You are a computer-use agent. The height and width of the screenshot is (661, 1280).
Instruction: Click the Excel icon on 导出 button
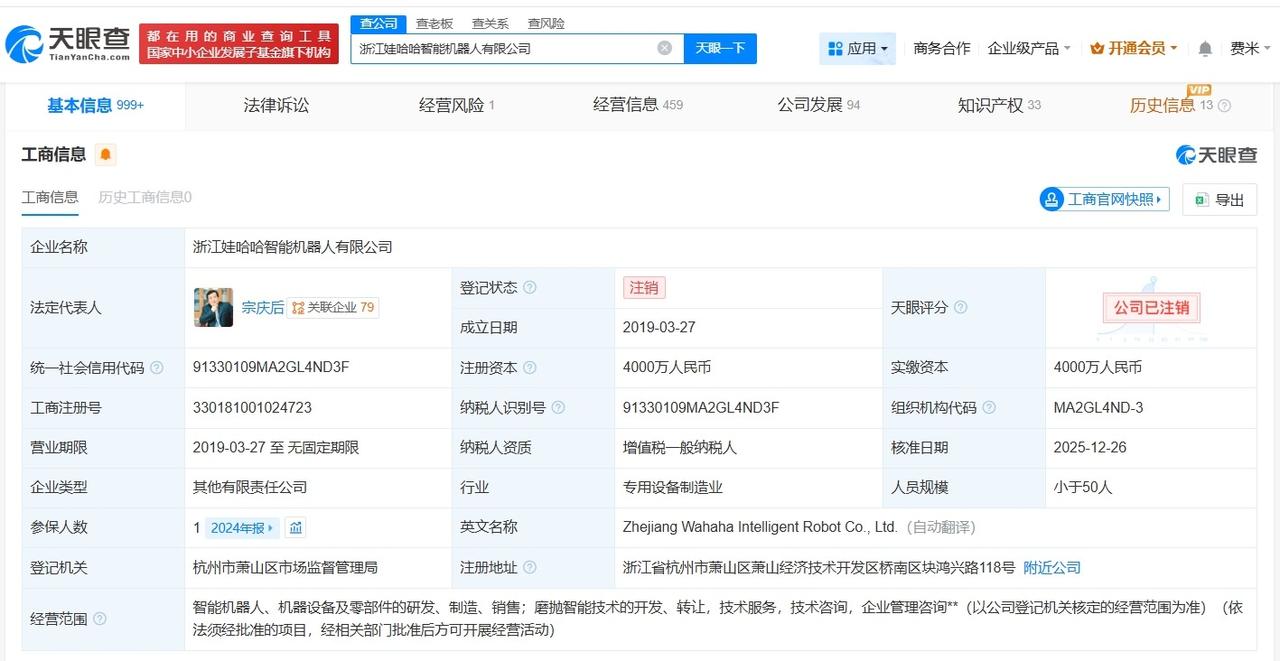tap(1199, 199)
